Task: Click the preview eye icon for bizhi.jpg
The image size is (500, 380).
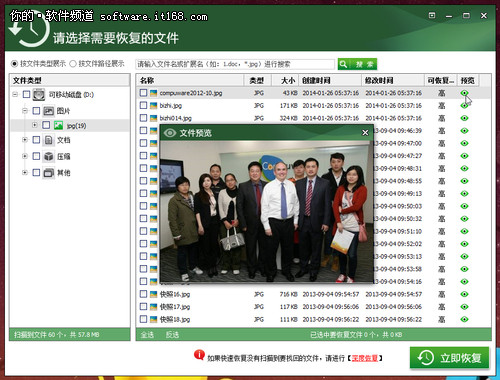Action: coord(464,106)
